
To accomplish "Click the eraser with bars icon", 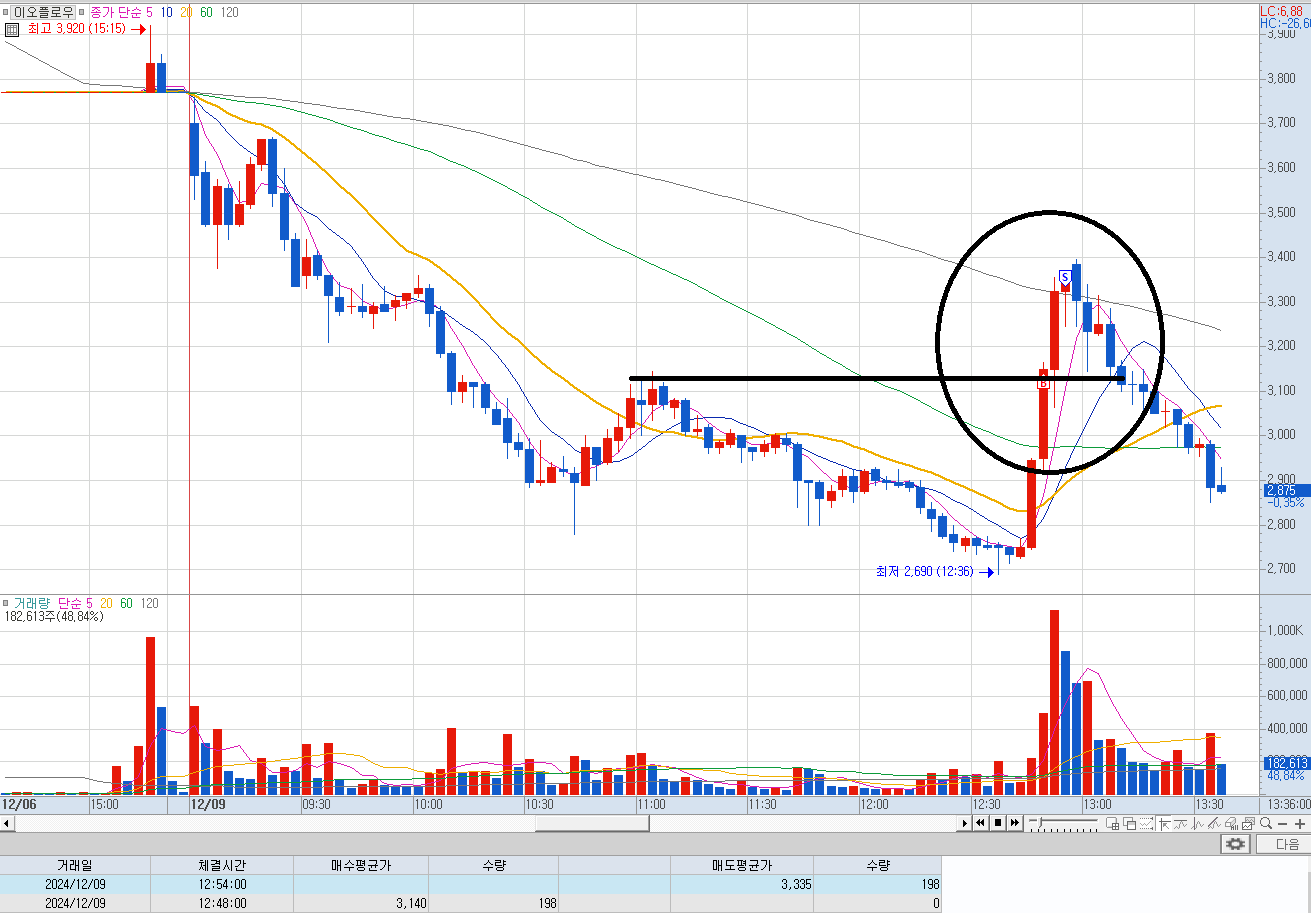I will click(1231, 823).
